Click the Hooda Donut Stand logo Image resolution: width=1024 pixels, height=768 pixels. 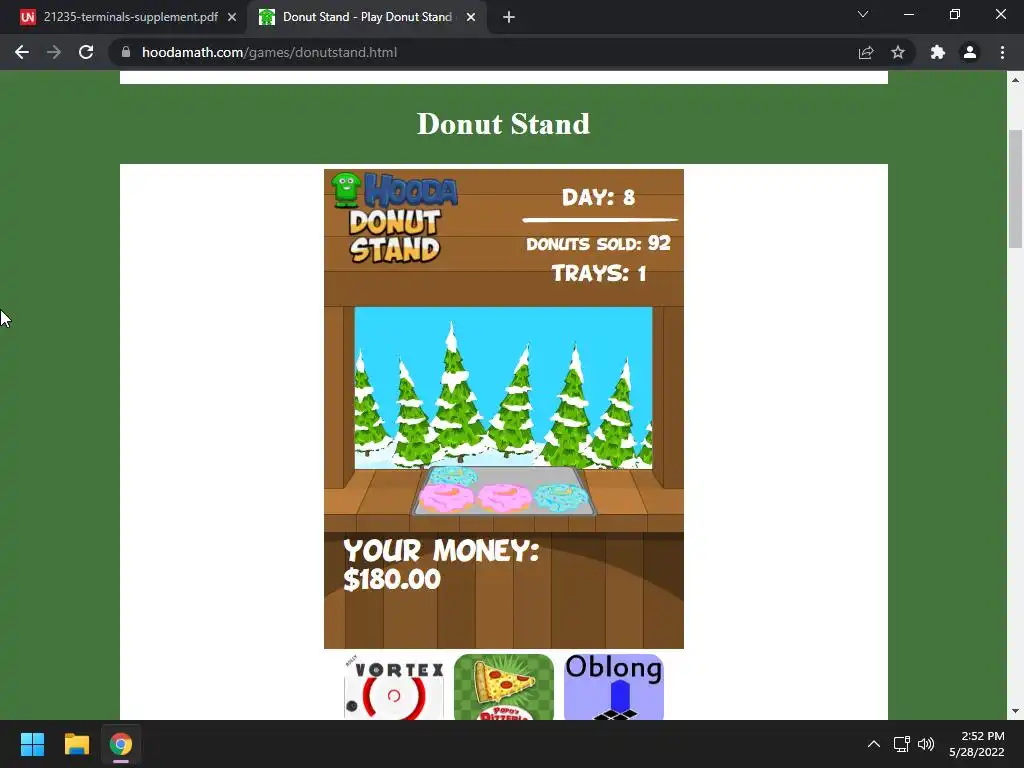tap(394, 217)
